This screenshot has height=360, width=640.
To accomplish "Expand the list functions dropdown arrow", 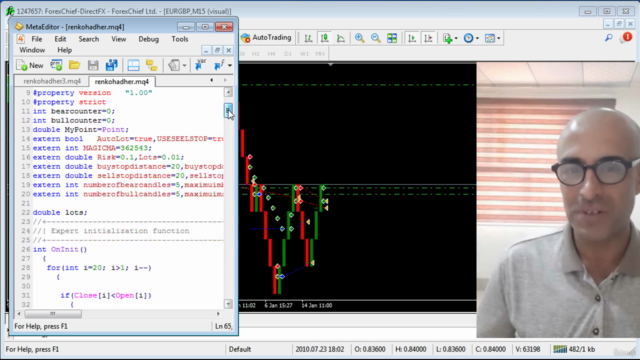I will (230, 65).
